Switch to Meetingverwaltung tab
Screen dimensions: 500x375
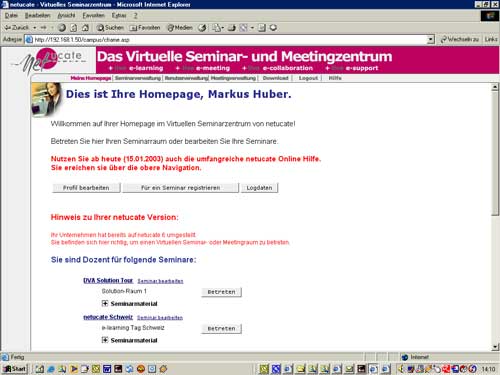click(233, 78)
